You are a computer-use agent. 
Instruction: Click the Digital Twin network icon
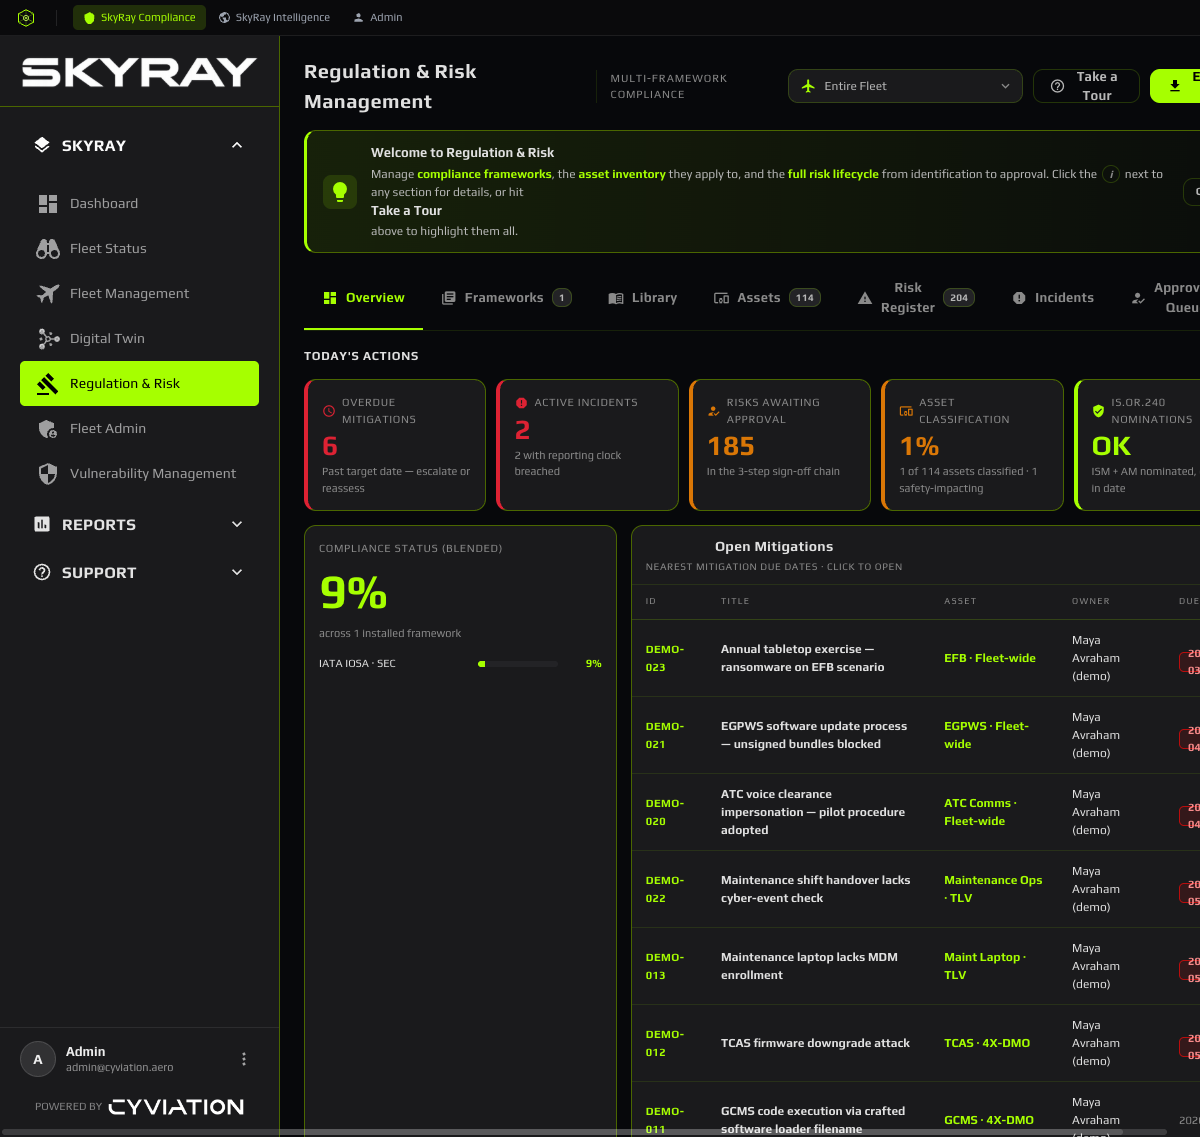coord(48,338)
